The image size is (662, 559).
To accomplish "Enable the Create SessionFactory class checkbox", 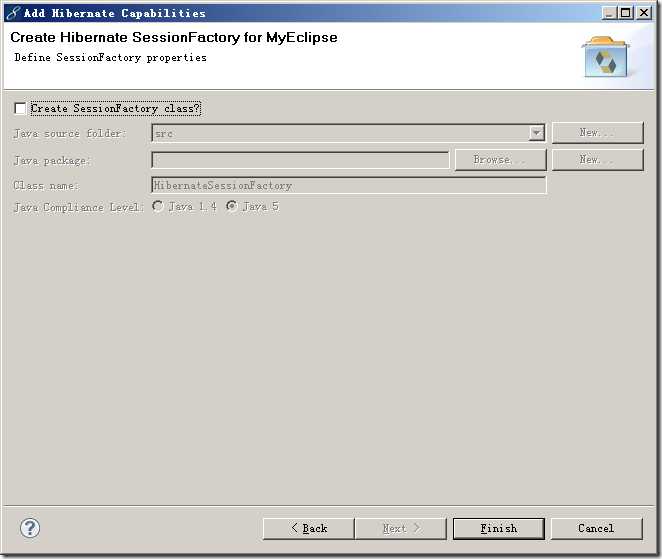I will coord(20,109).
